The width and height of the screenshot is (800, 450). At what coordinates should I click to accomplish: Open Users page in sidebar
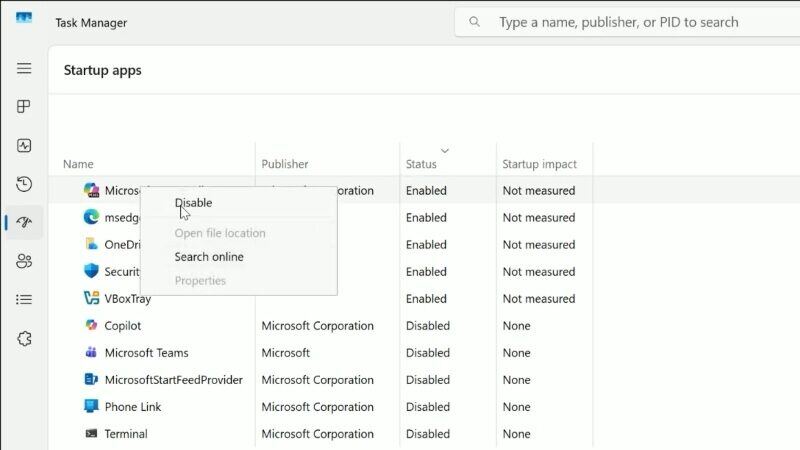(x=24, y=261)
